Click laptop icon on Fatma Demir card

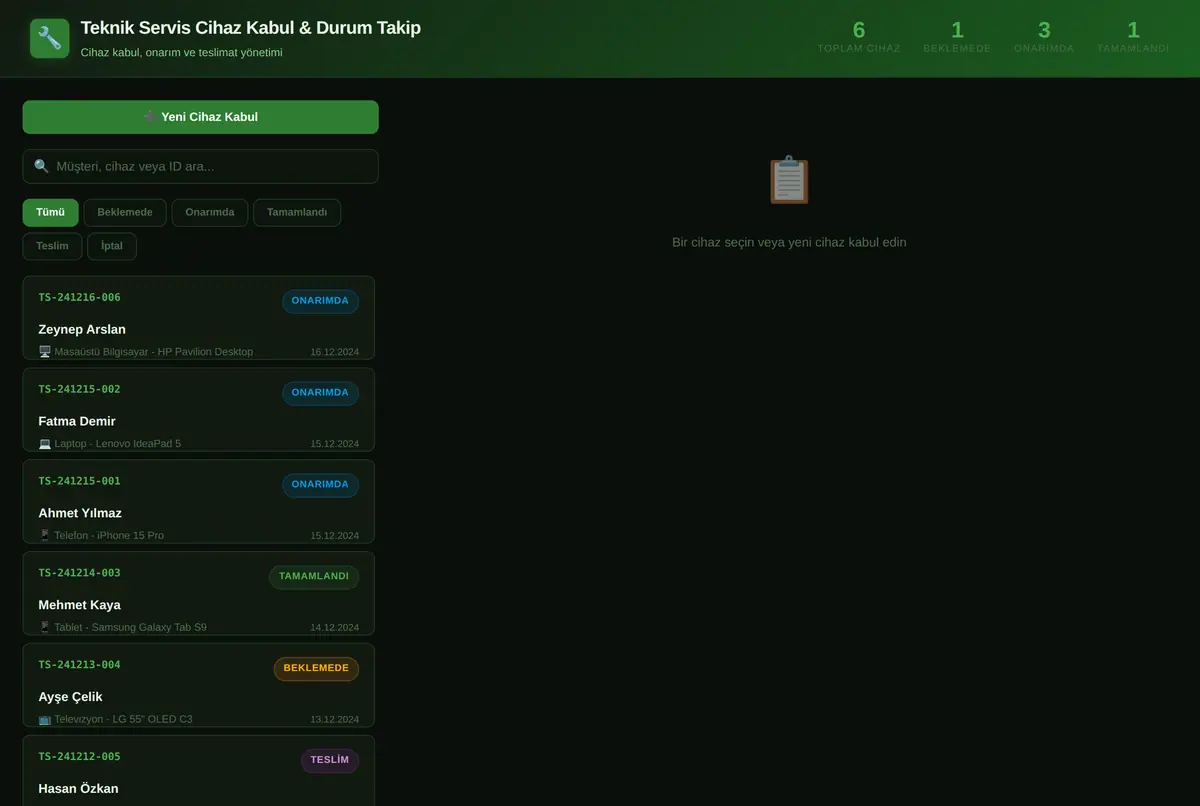(45, 444)
